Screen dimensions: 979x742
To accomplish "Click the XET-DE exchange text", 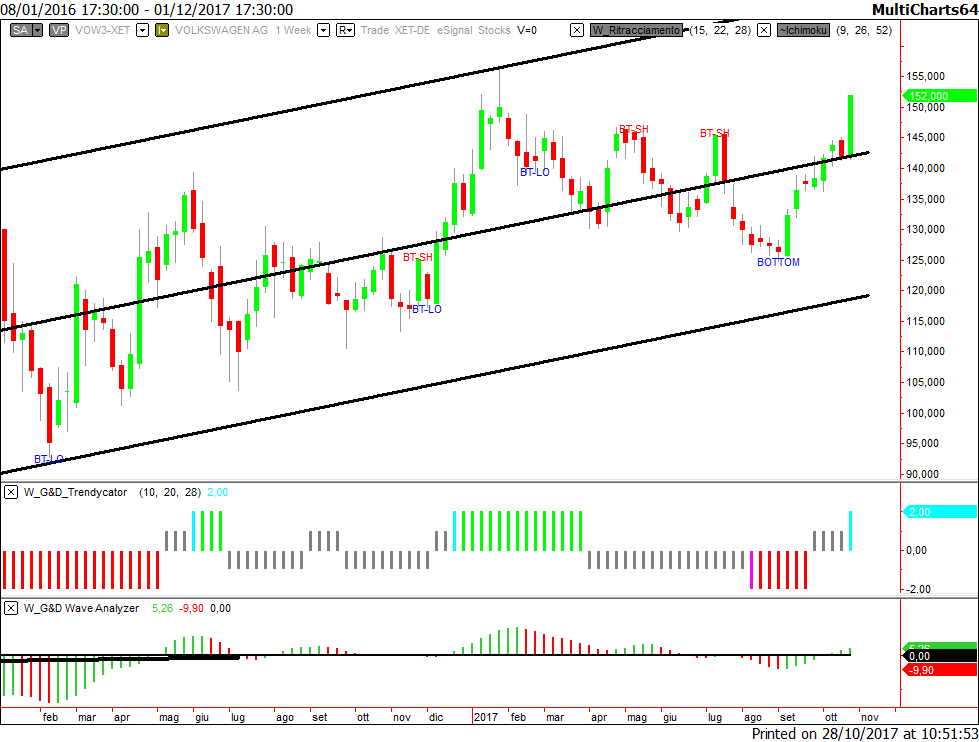I will coord(413,30).
